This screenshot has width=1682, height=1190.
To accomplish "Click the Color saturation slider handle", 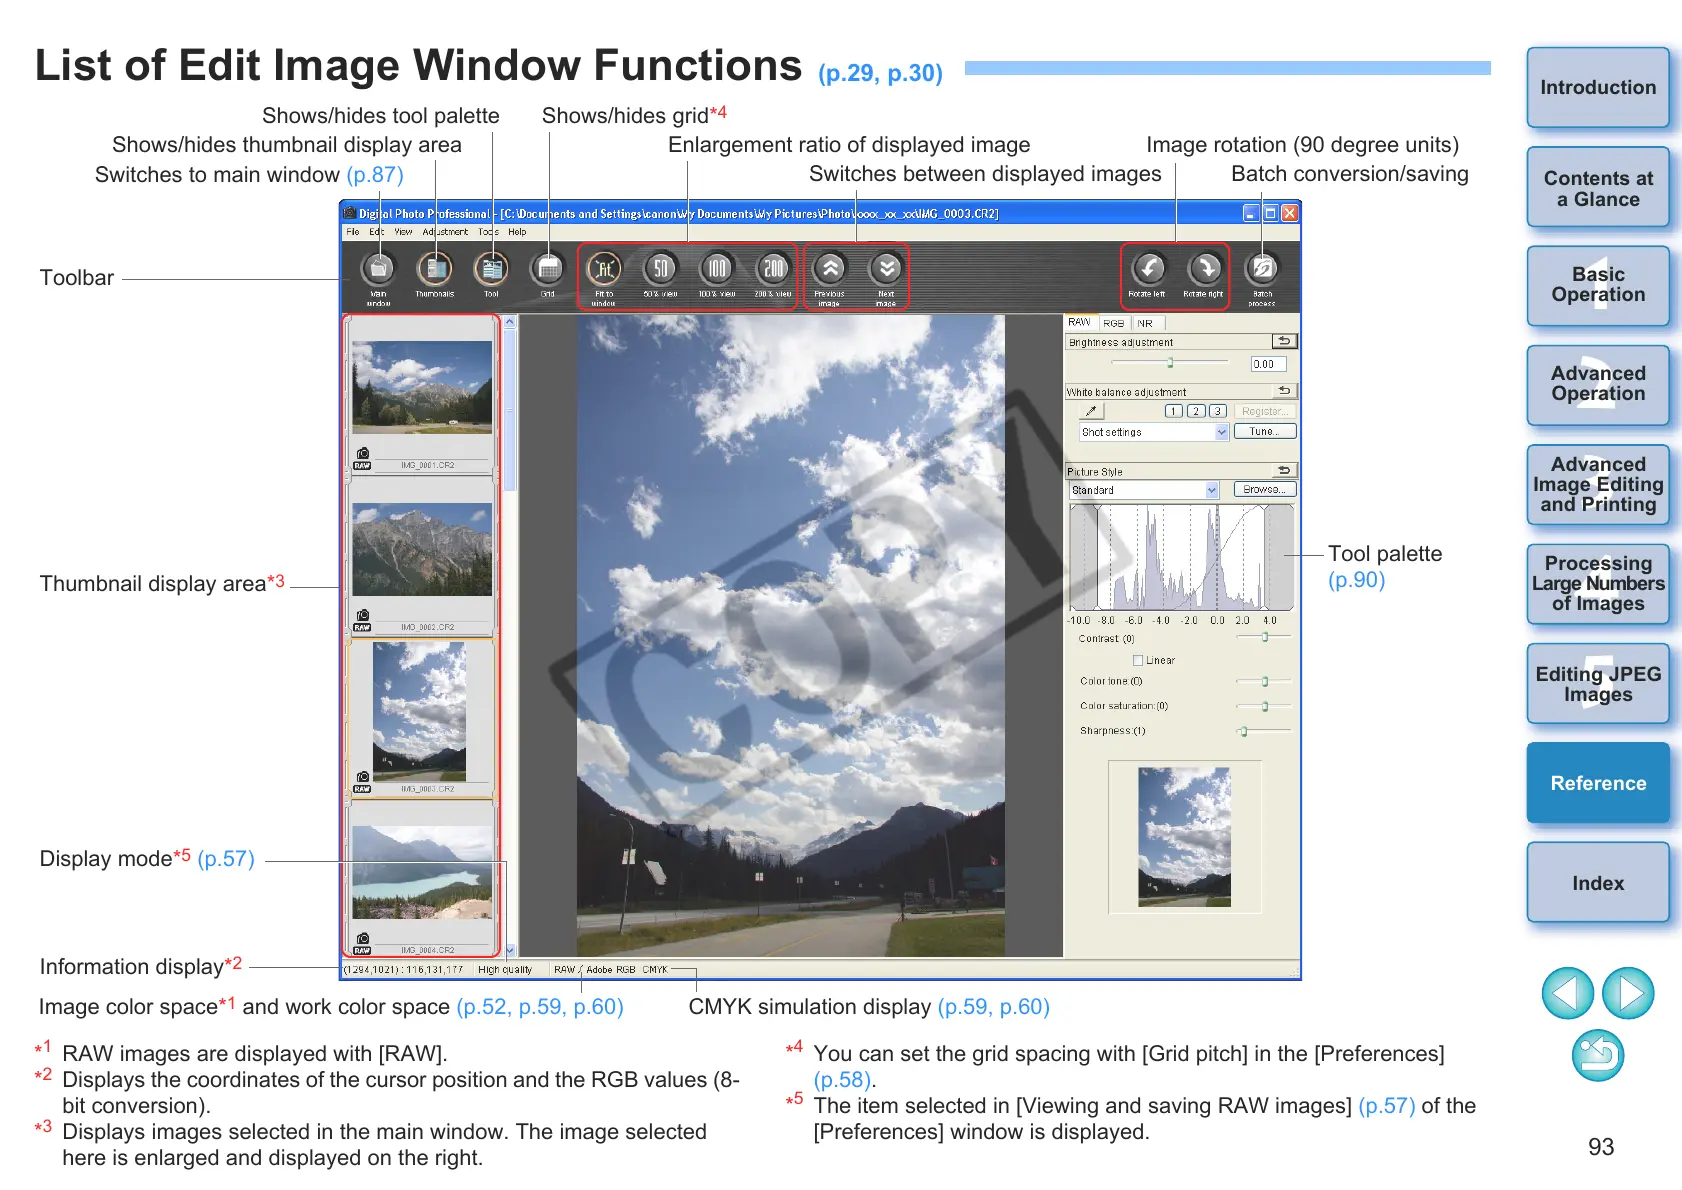I will click(1265, 706).
